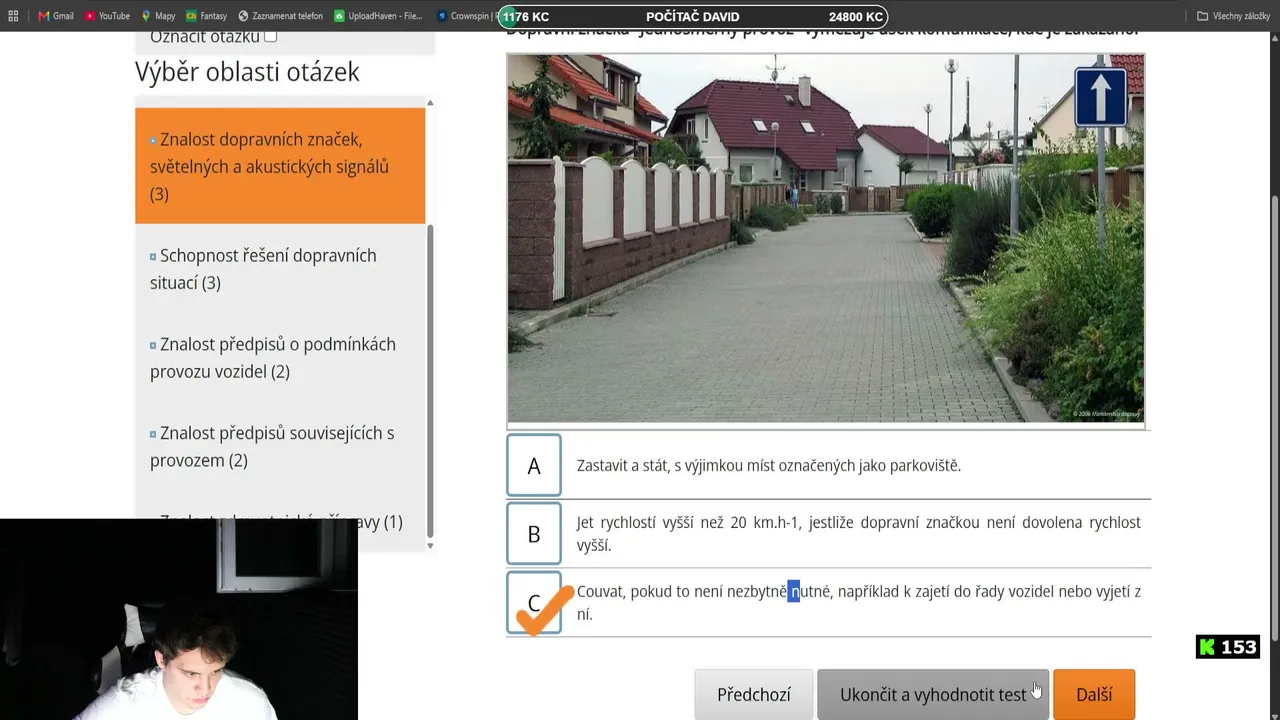Open the Crownspin bookmark
The image size is (1280, 720).
(x=466, y=16)
